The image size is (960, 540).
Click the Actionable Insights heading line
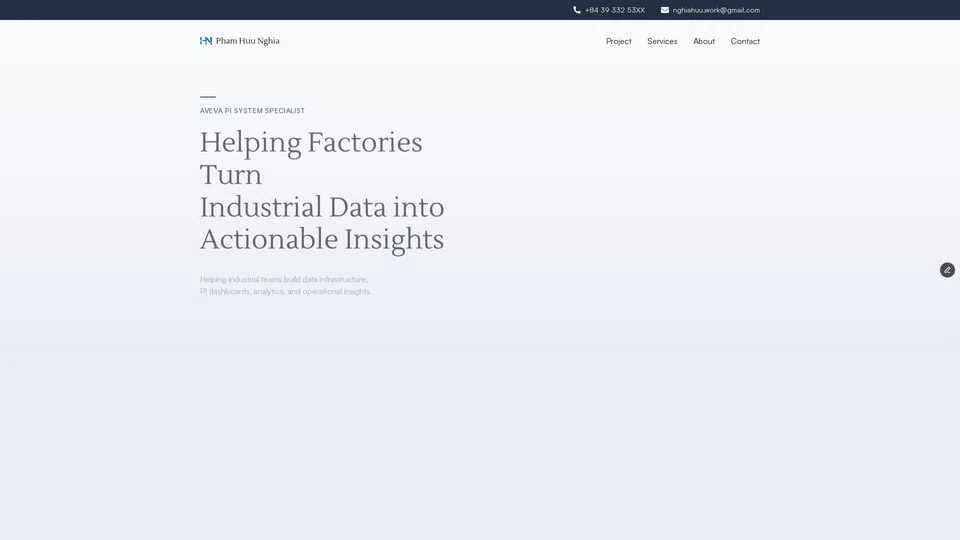click(x=322, y=239)
